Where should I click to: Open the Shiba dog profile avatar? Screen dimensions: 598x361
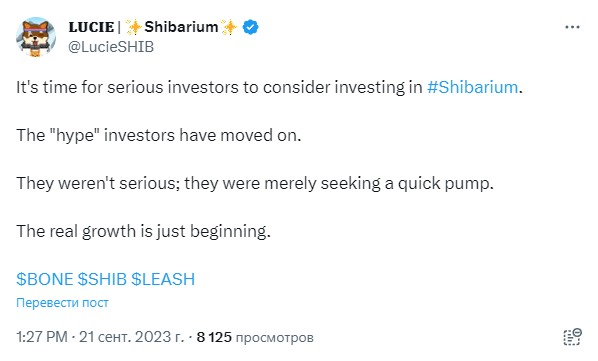click(36, 37)
